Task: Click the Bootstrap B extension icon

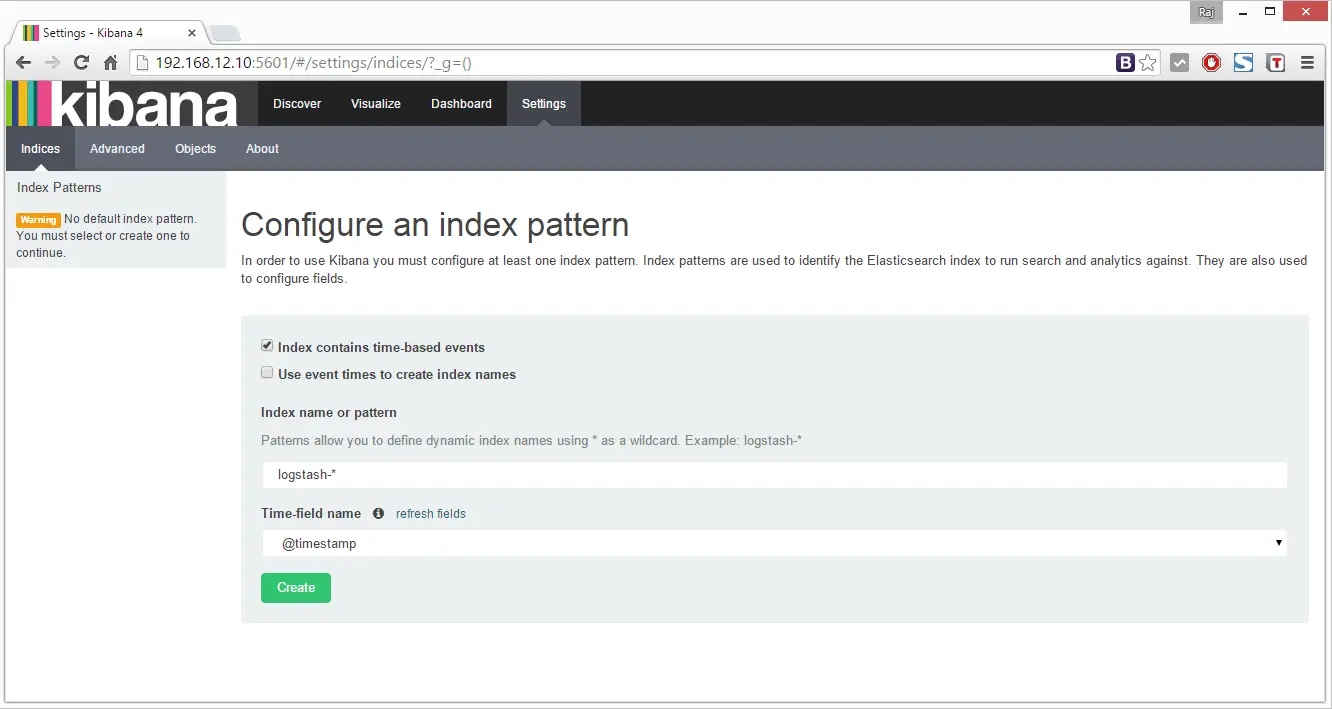Action: 1125,63
